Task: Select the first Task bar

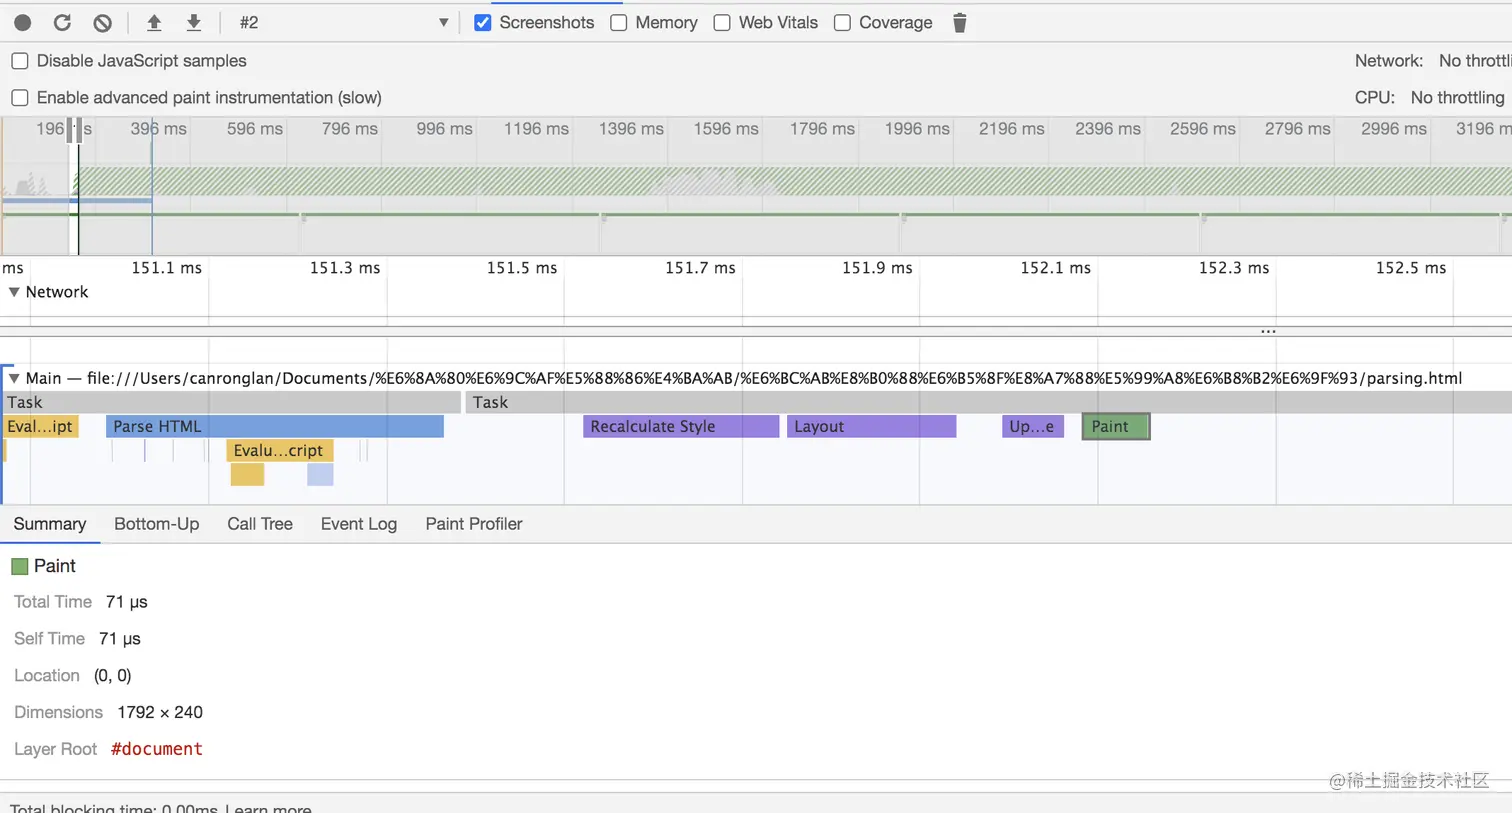Action: tap(231, 402)
